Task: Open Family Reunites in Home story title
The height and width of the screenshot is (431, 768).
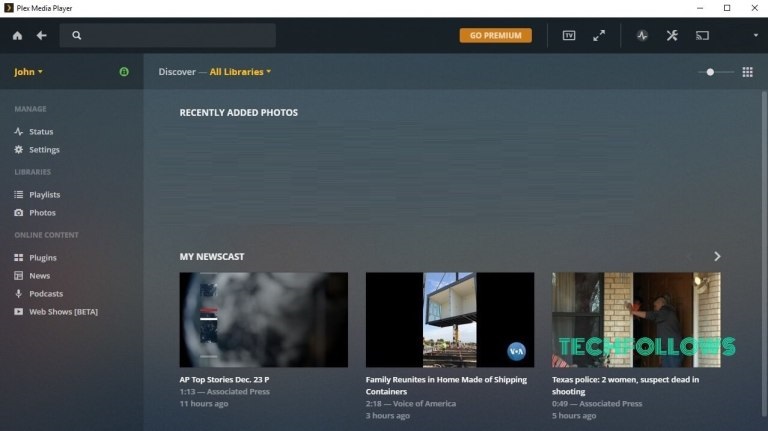Action: (x=446, y=385)
